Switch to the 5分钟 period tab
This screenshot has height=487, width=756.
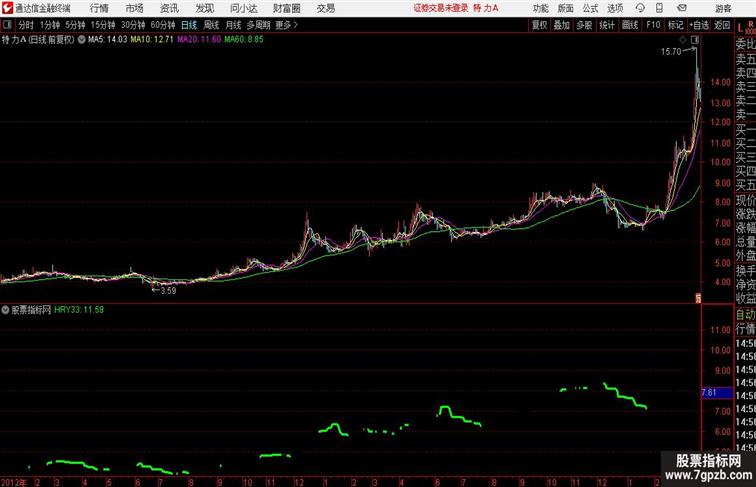pos(75,25)
